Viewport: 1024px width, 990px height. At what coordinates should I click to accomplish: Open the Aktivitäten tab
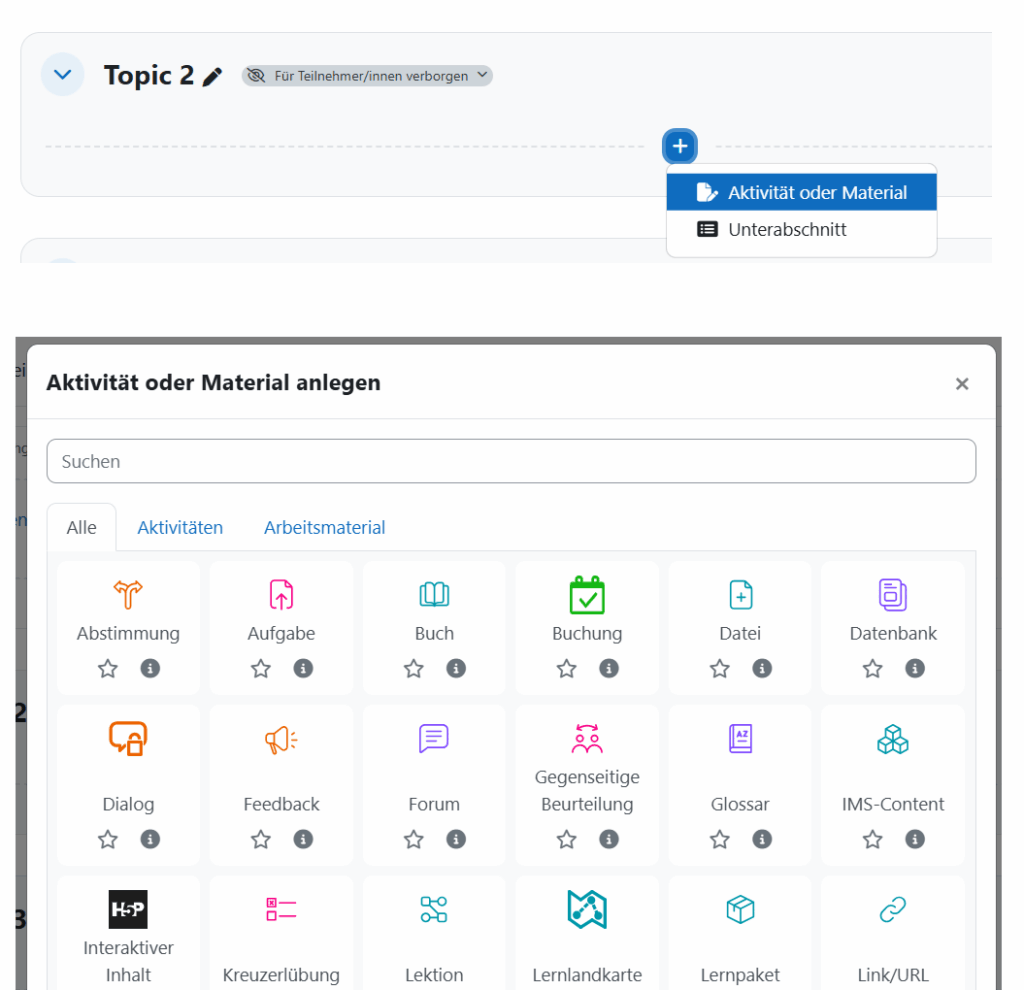[x=180, y=528]
